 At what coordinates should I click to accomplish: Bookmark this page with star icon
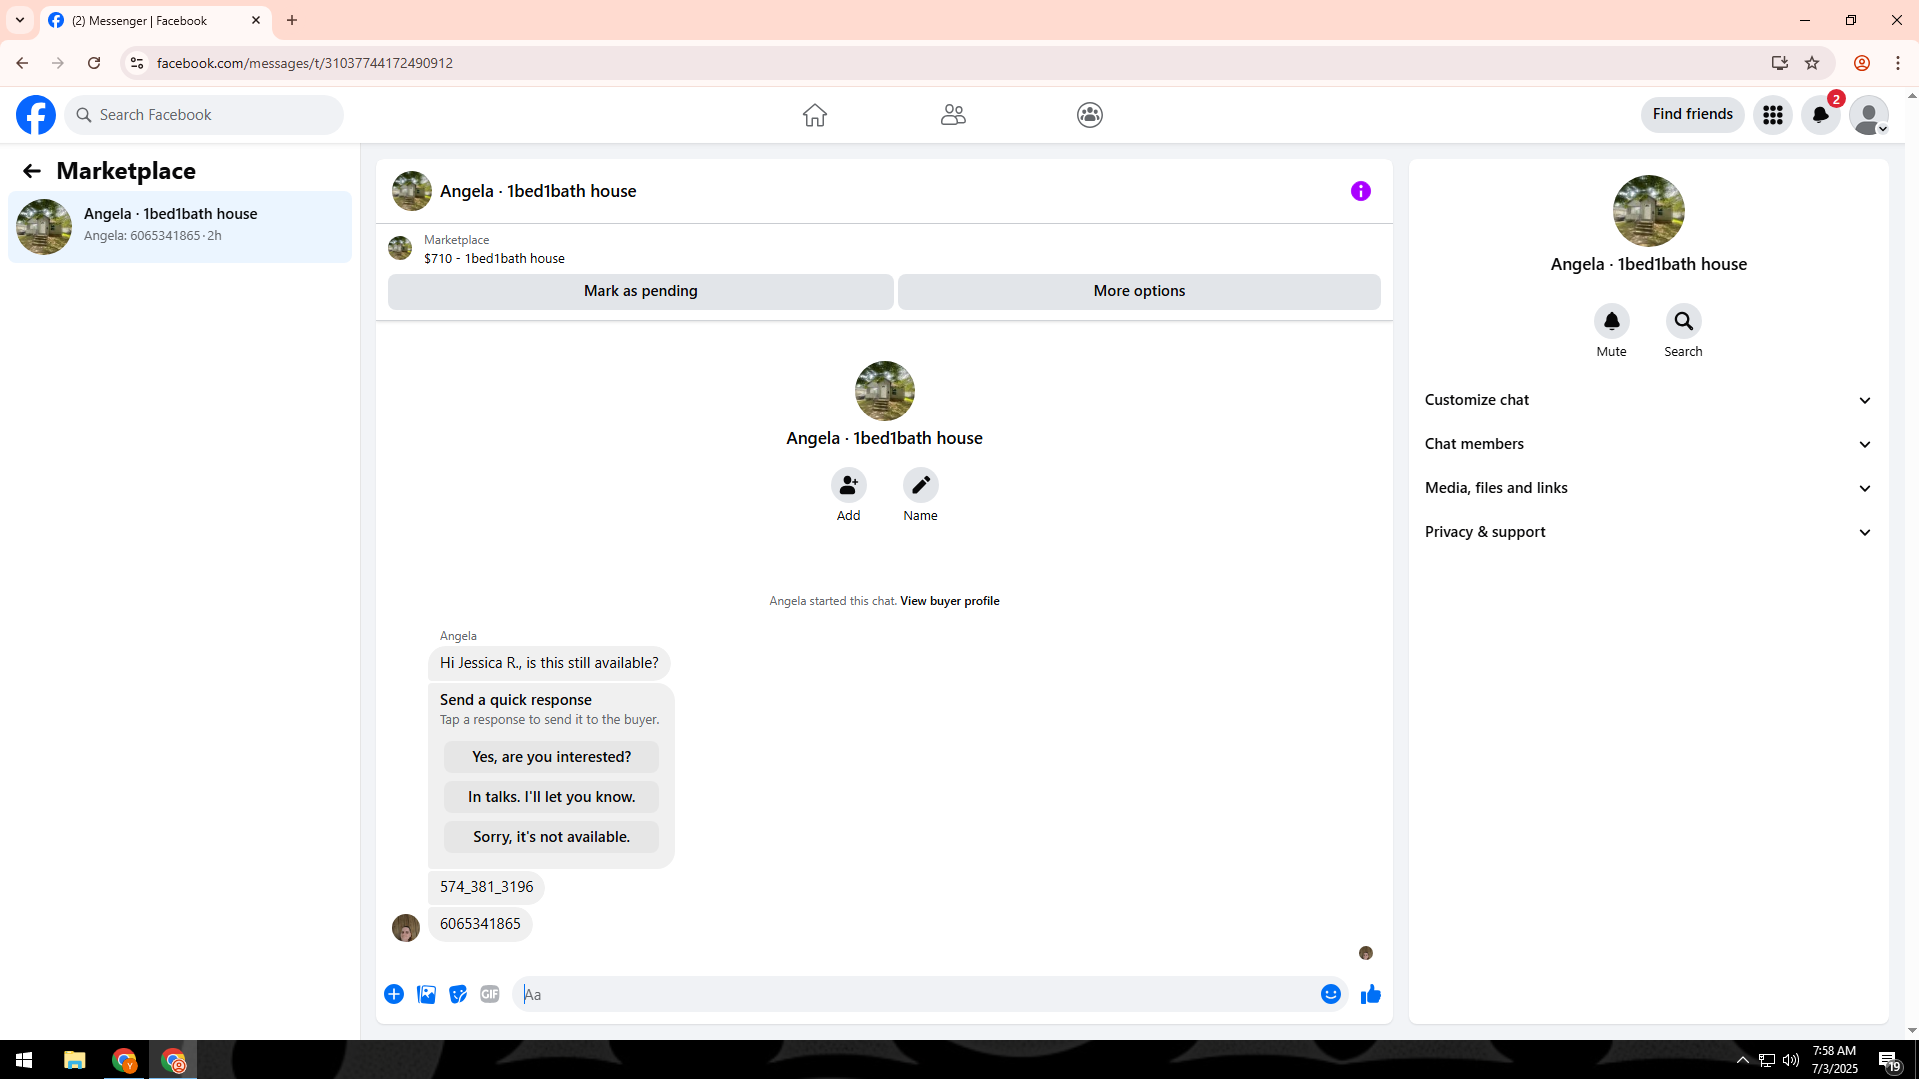click(1812, 63)
